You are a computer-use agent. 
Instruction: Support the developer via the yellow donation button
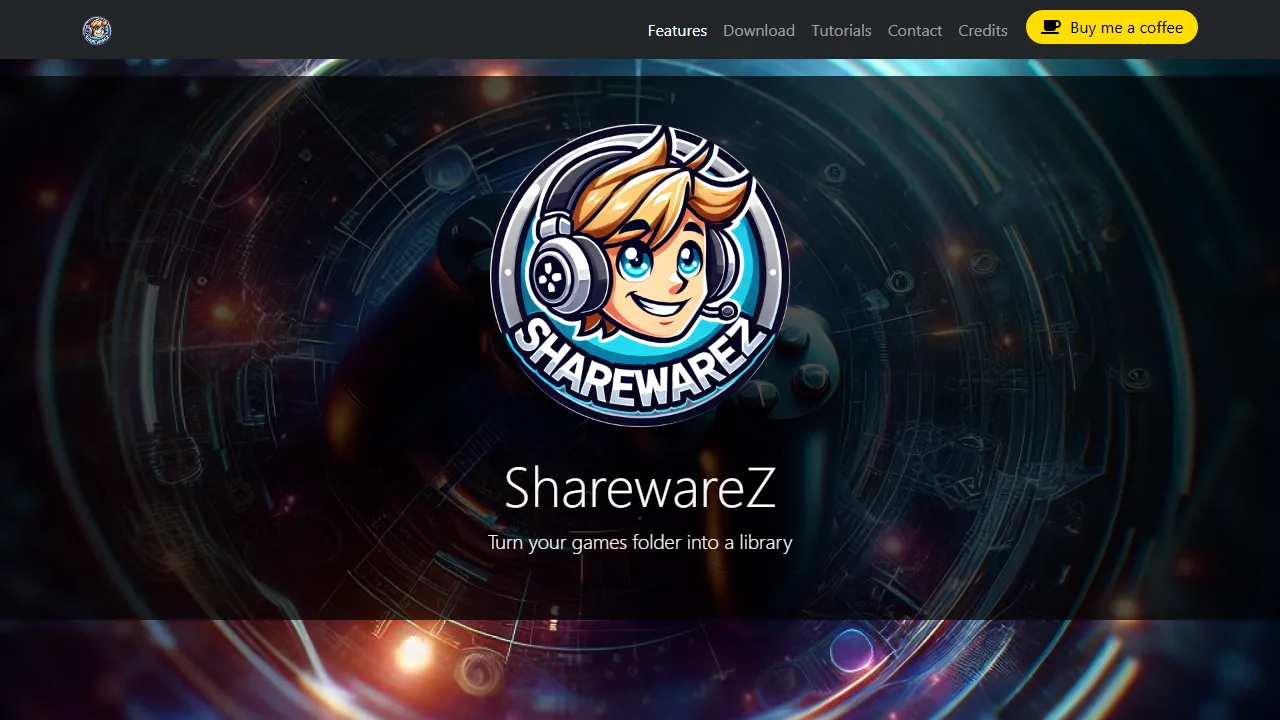pos(1112,27)
